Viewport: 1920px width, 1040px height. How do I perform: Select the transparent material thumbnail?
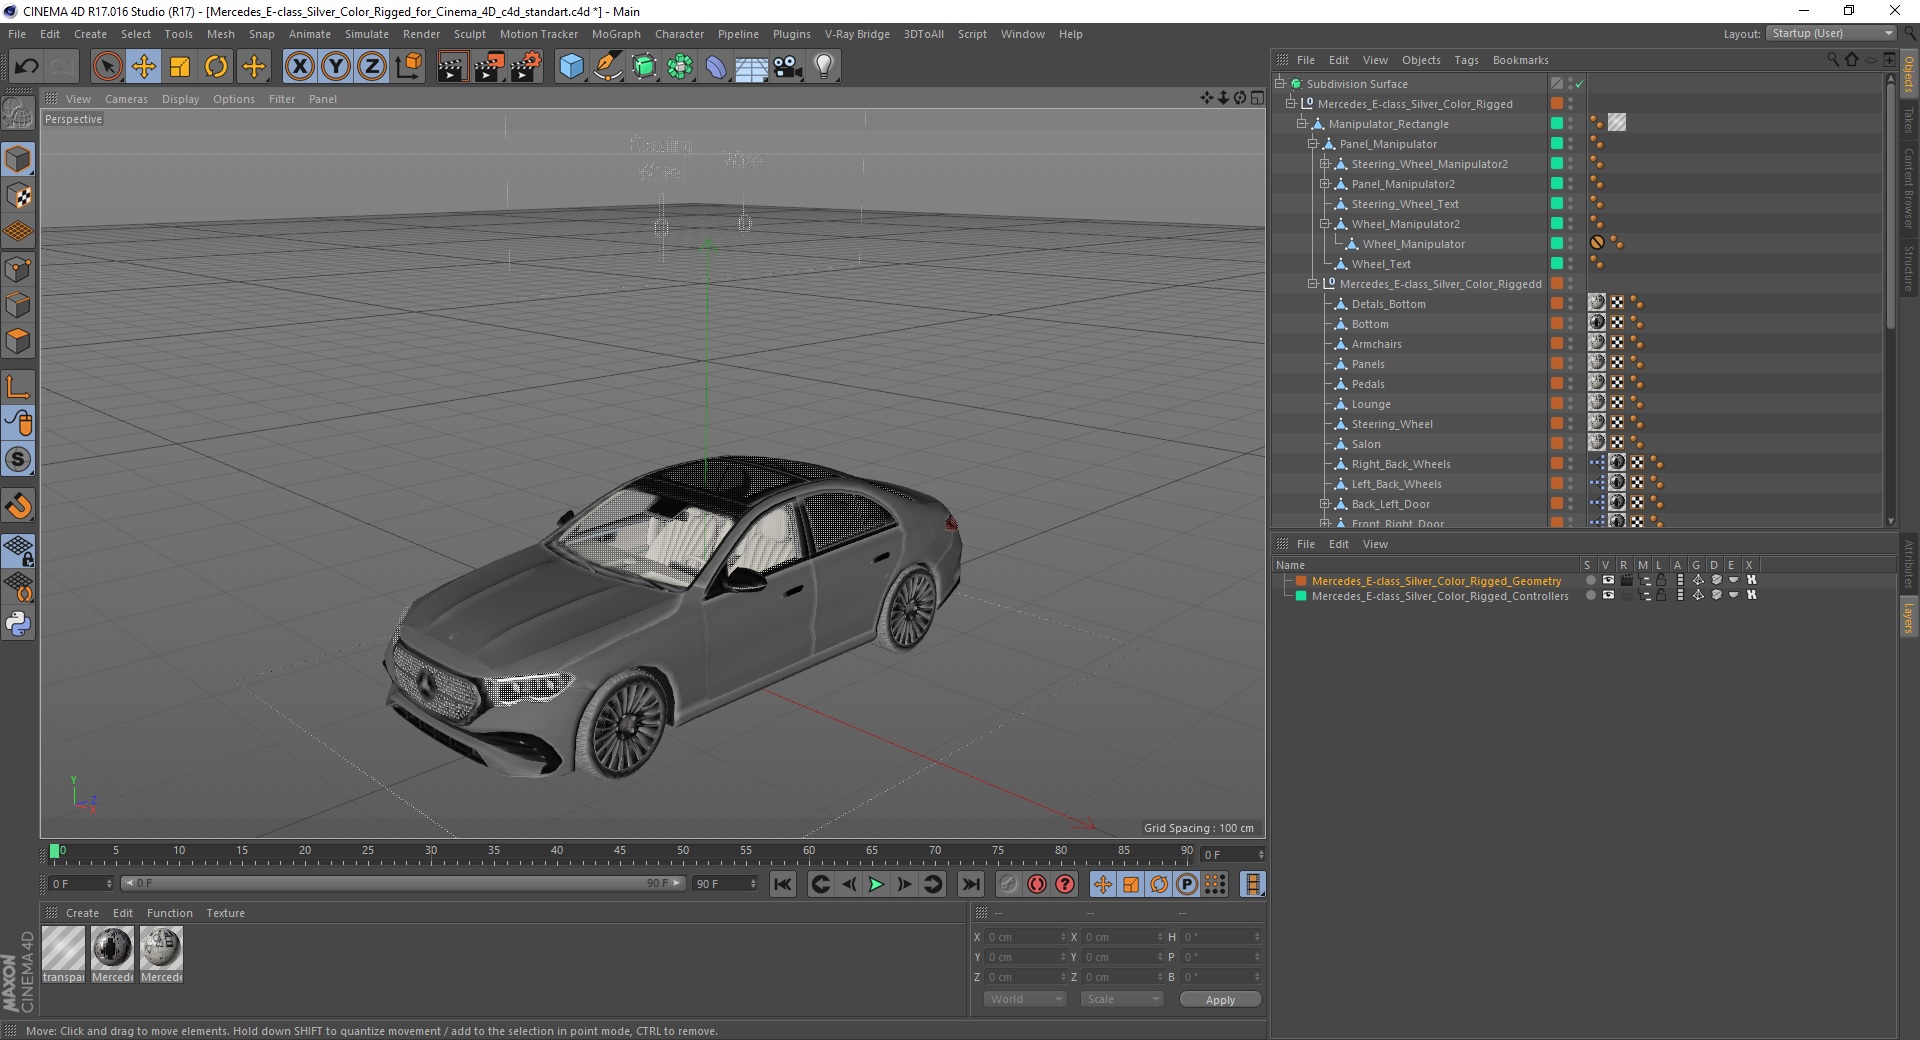[63, 948]
